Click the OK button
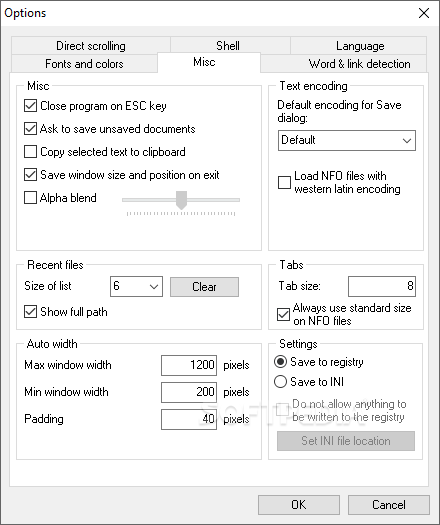 click(x=299, y=505)
